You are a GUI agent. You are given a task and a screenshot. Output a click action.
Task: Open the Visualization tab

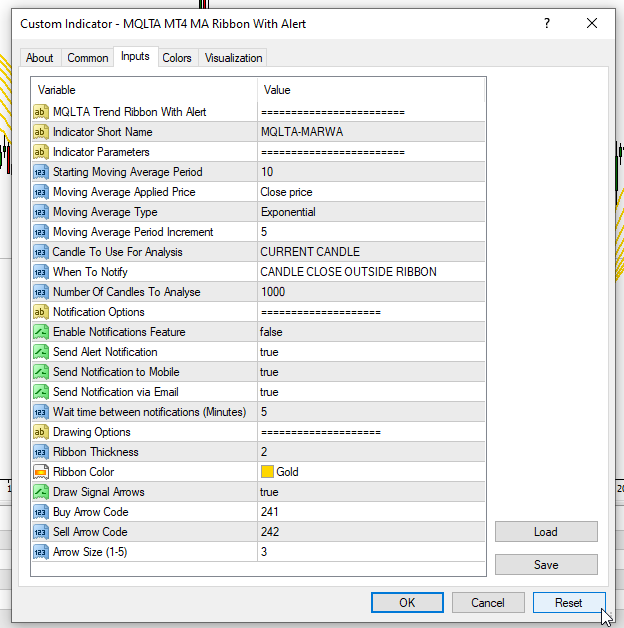pyautogui.click(x=234, y=58)
